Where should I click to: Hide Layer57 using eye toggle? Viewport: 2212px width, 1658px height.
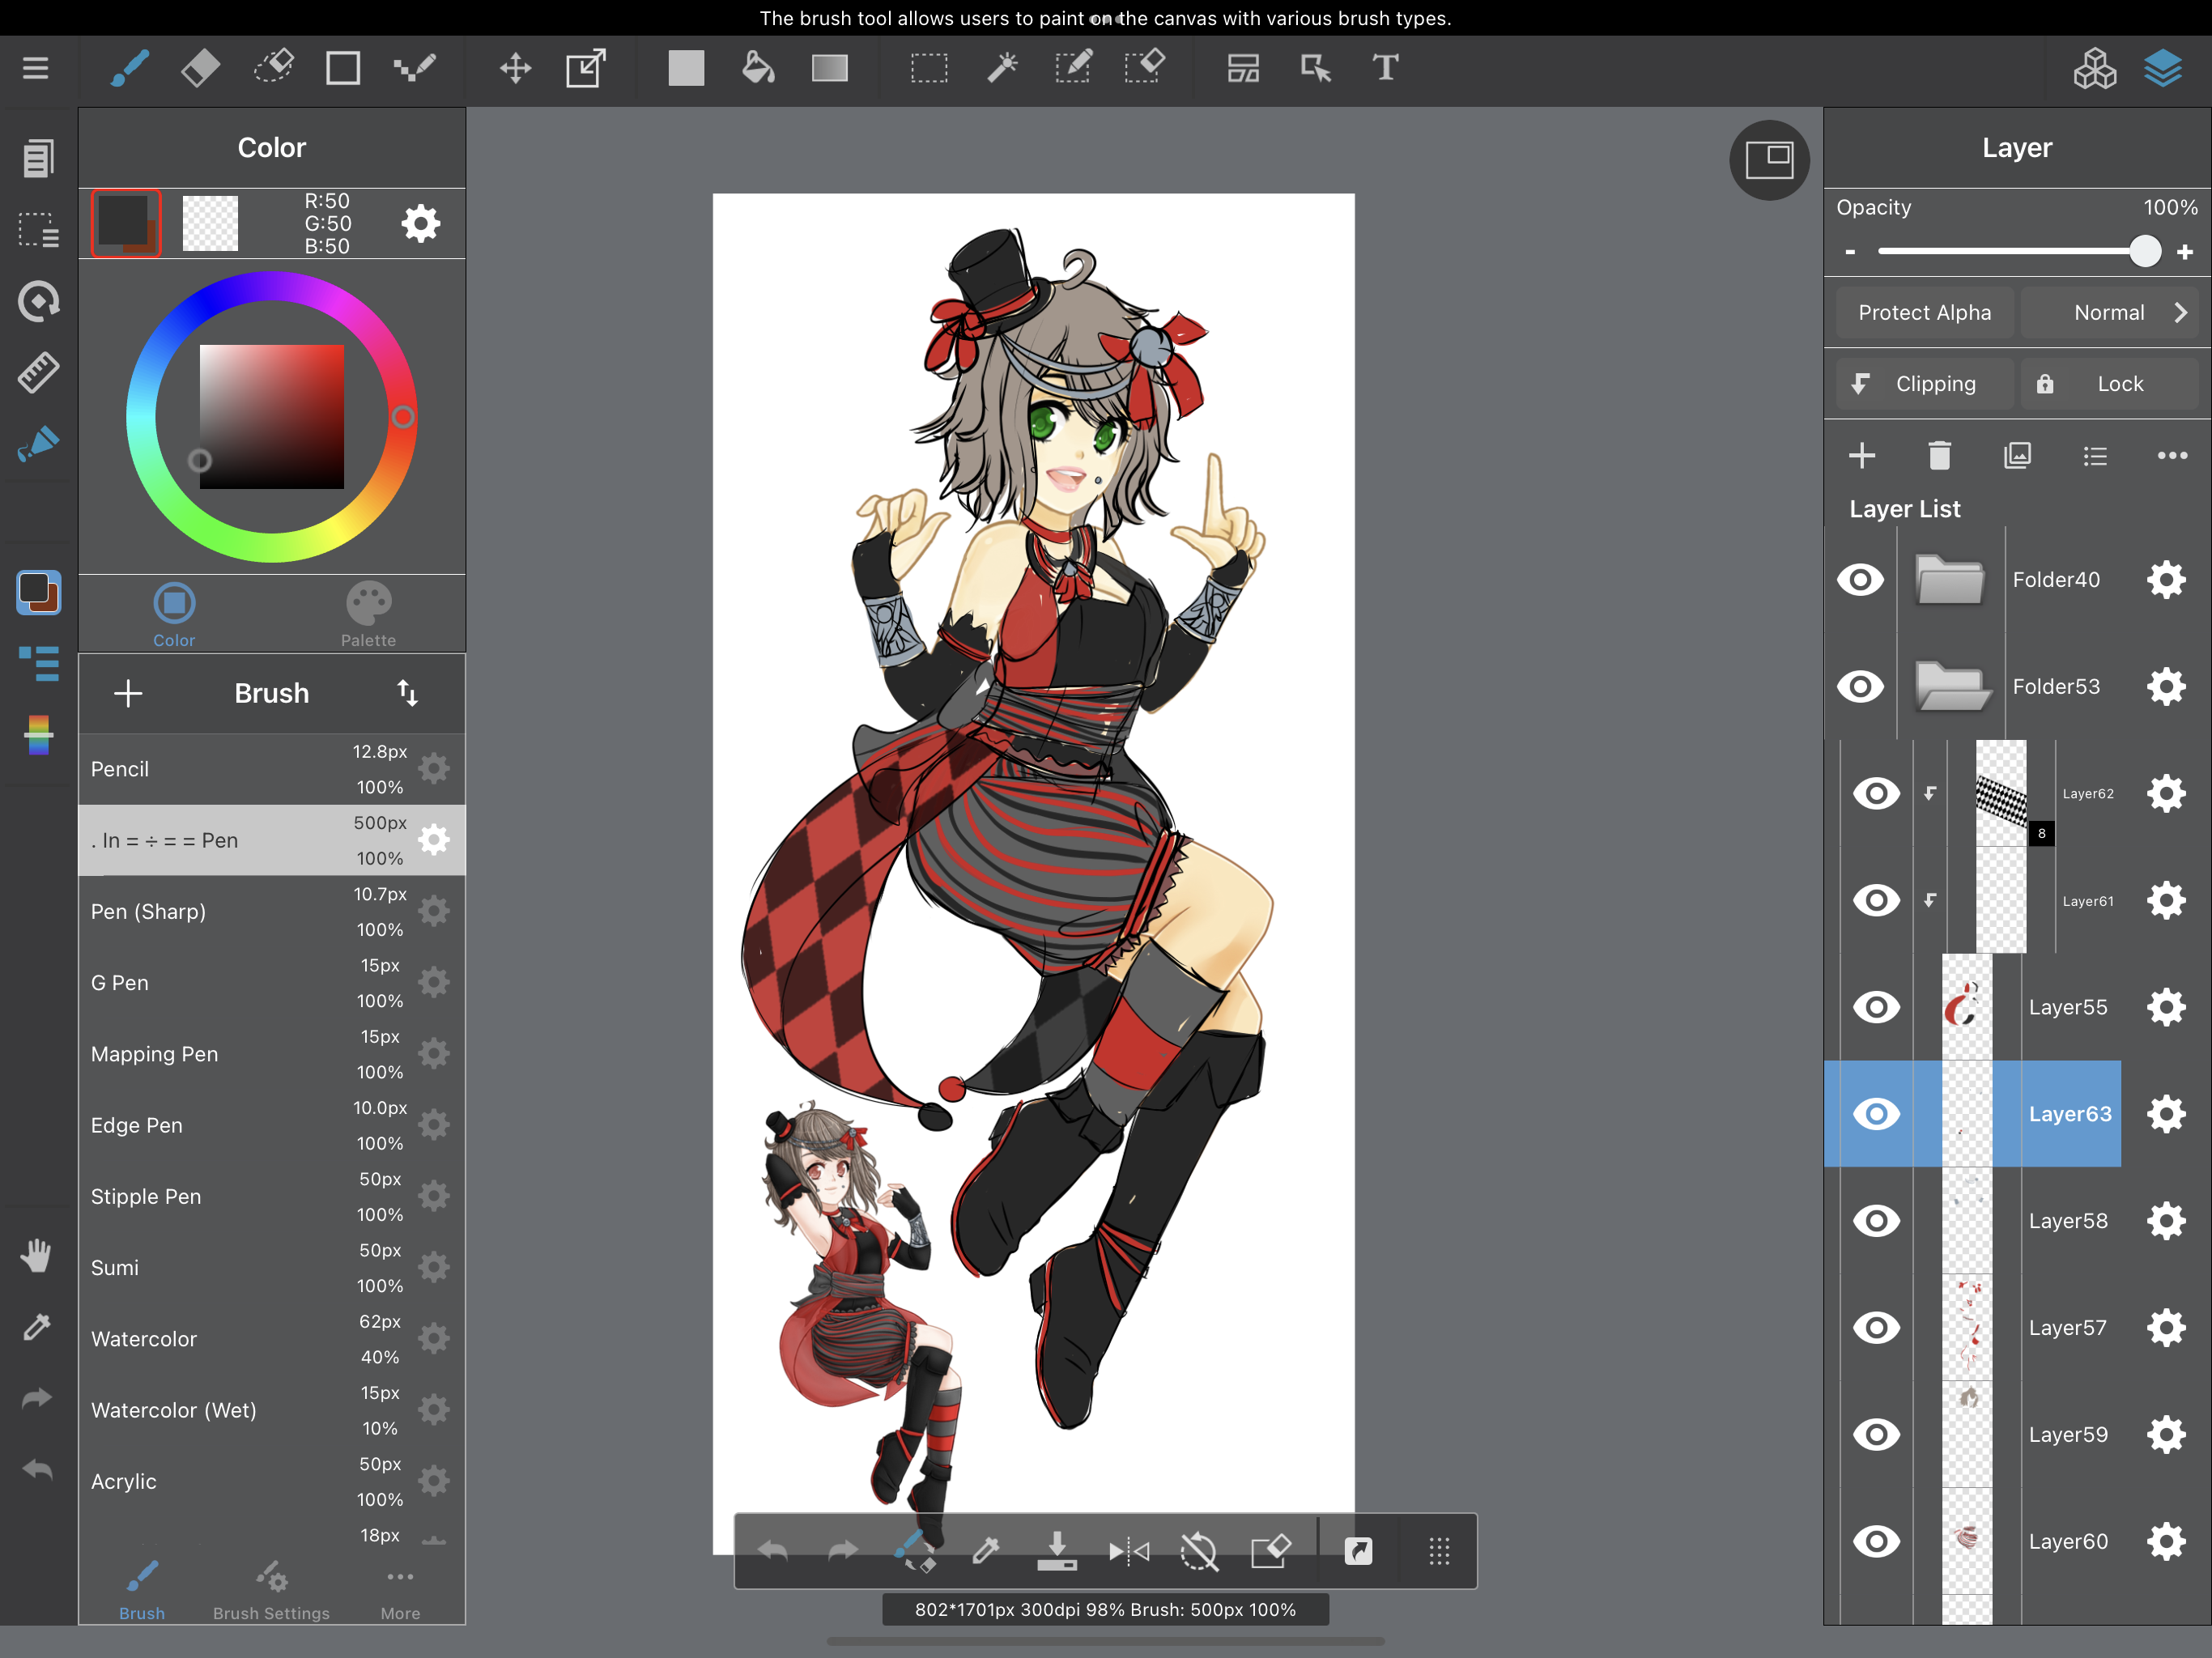tap(1876, 1328)
